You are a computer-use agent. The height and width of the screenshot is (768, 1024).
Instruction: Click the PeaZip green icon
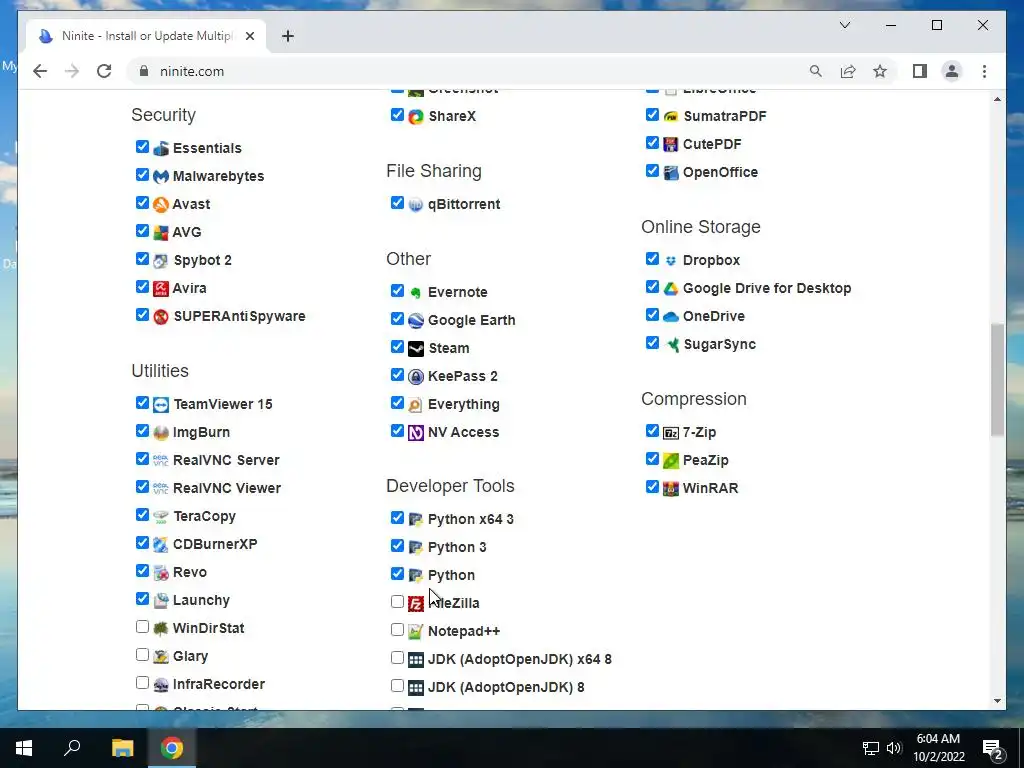point(671,460)
